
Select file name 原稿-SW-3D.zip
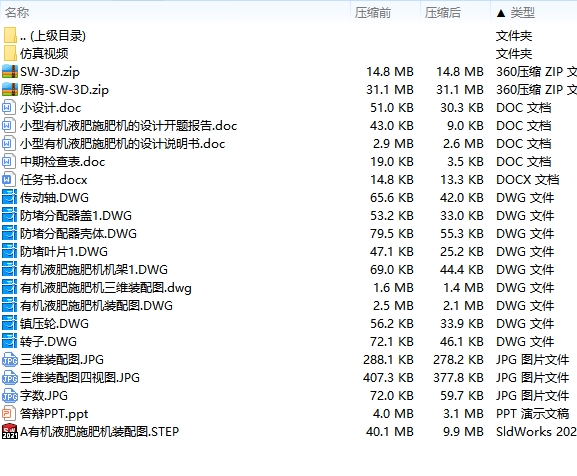pyautogui.click(x=64, y=90)
